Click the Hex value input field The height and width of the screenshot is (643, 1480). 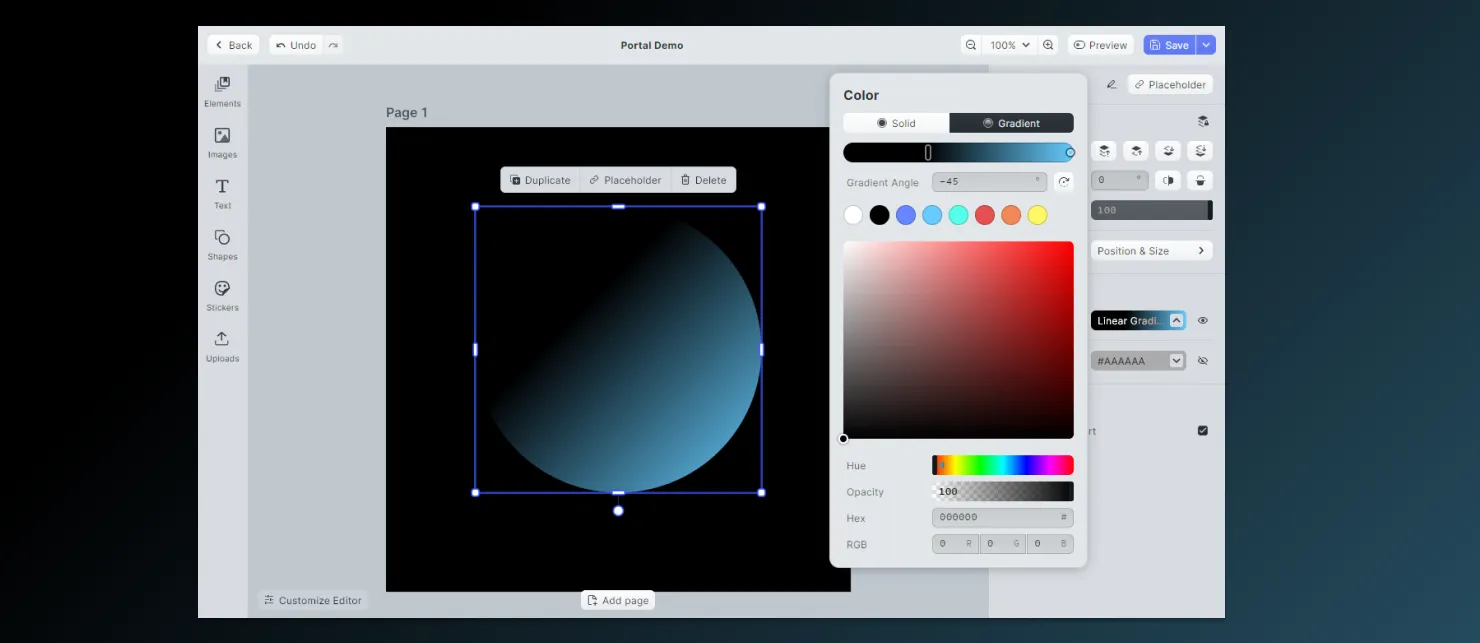coord(1003,517)
